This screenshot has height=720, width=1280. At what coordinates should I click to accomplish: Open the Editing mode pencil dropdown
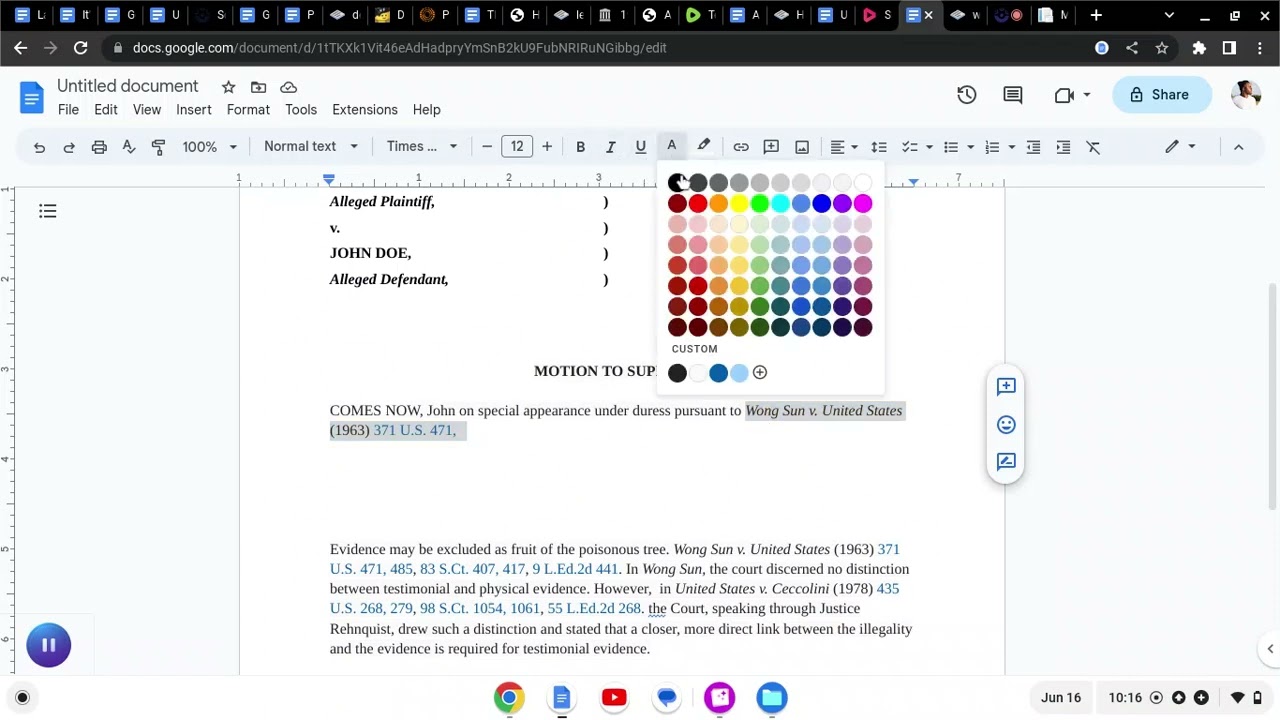1180,147
